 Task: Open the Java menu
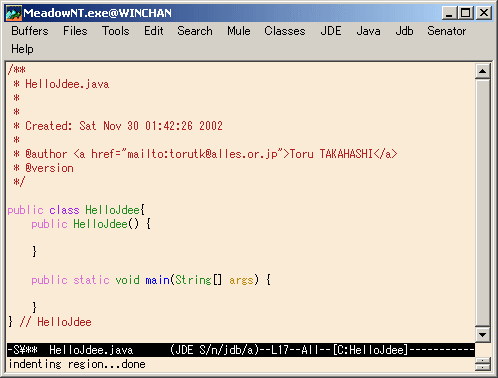pyautogui.click(x=368, y=31)
